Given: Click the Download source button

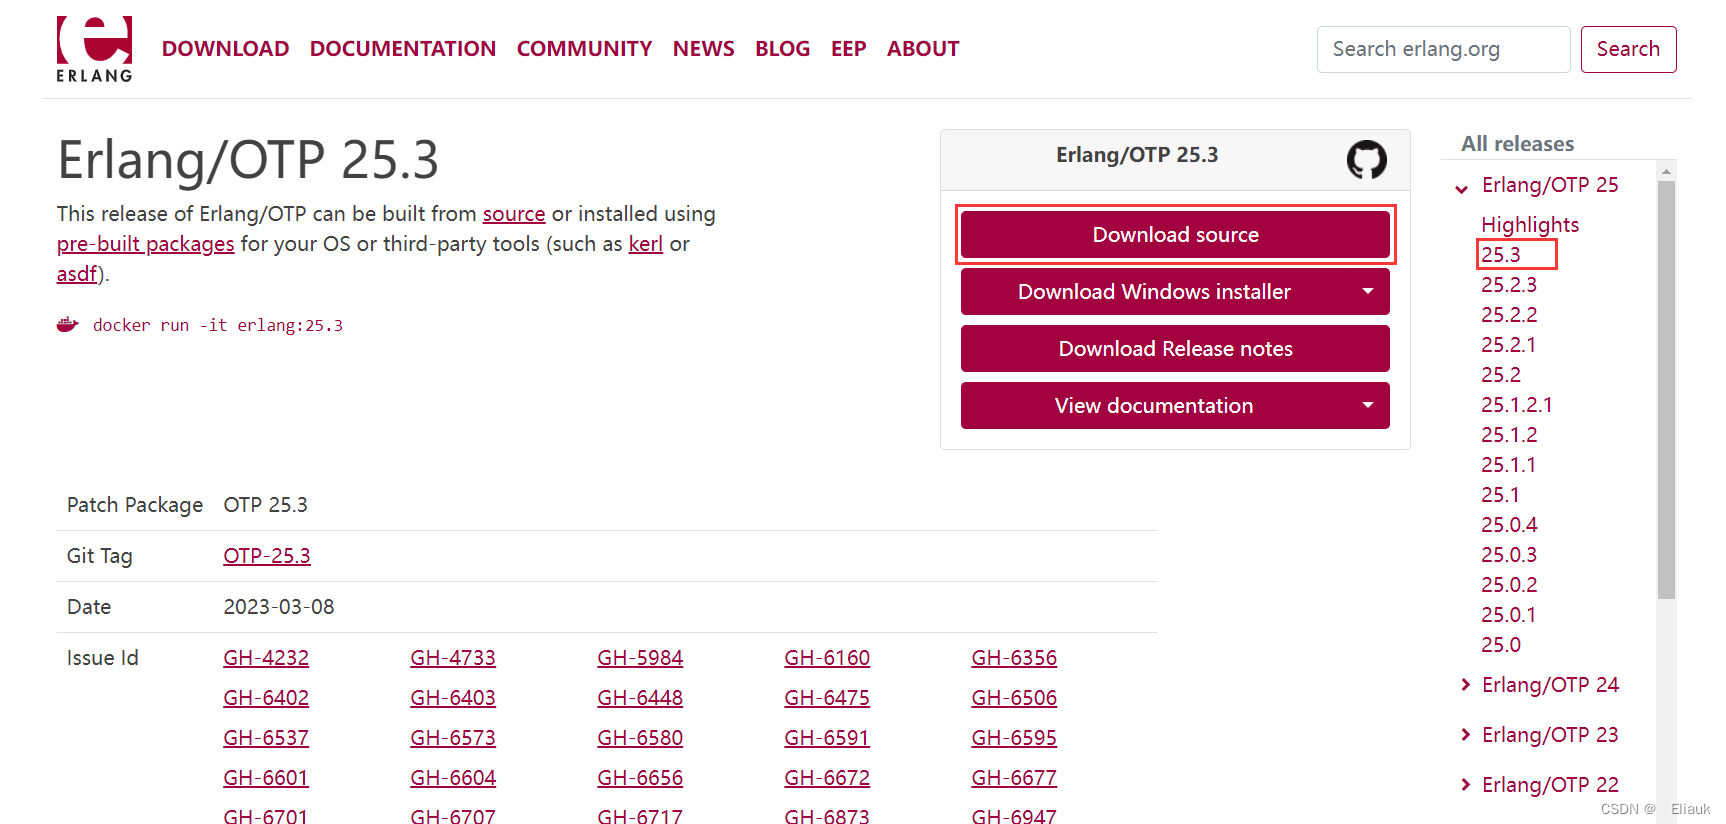Looking at the screenshot, I should tap(1175, 235).
